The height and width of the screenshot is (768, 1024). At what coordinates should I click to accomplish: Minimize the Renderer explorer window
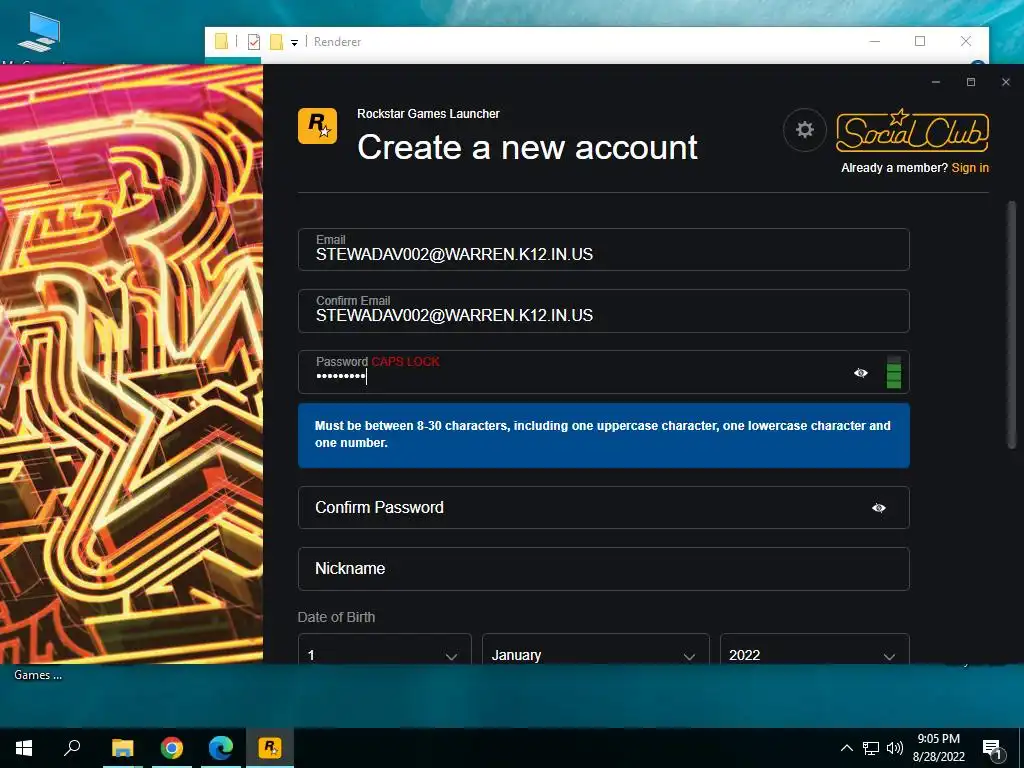875,41
